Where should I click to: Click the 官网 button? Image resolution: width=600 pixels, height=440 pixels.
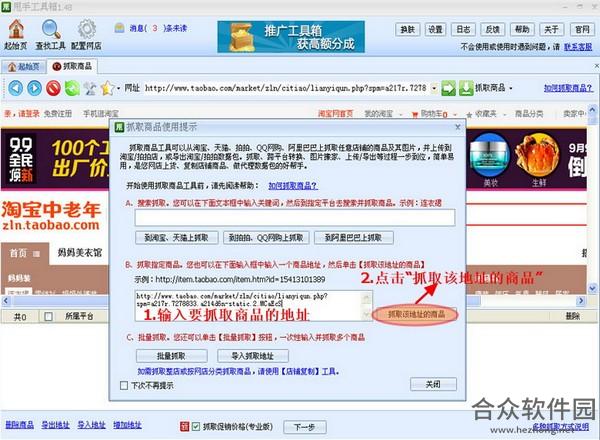(x=582, y=29)
